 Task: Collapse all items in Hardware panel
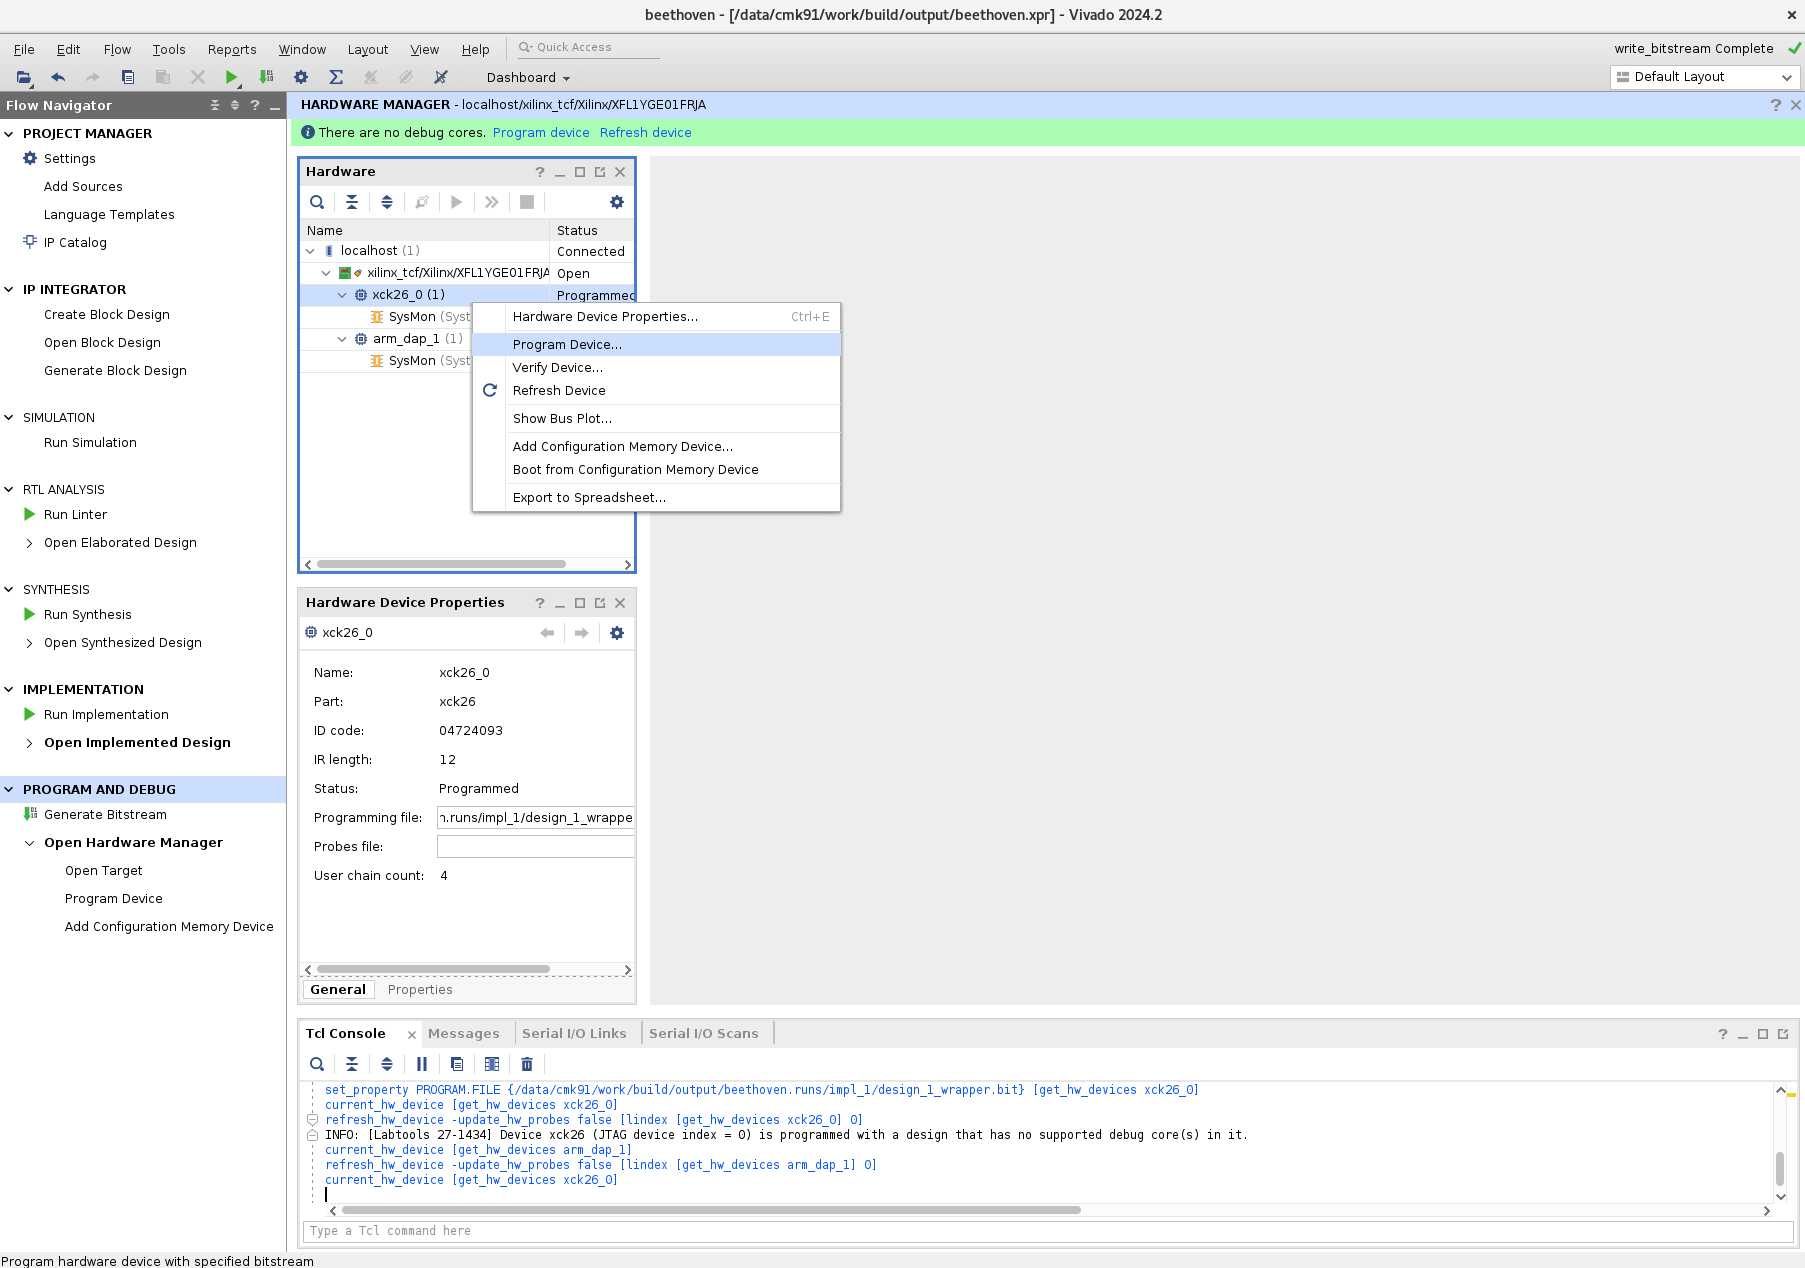(x=352, y=202)
